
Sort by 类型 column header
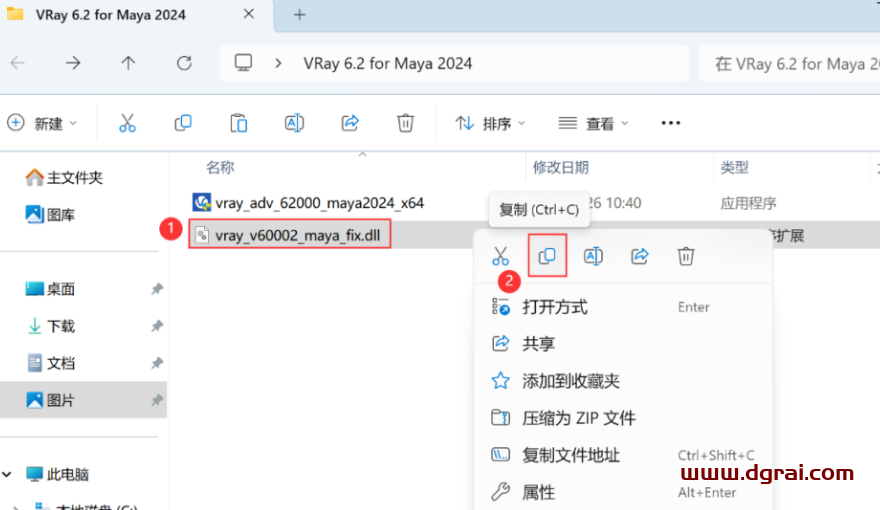pos(734,167)
